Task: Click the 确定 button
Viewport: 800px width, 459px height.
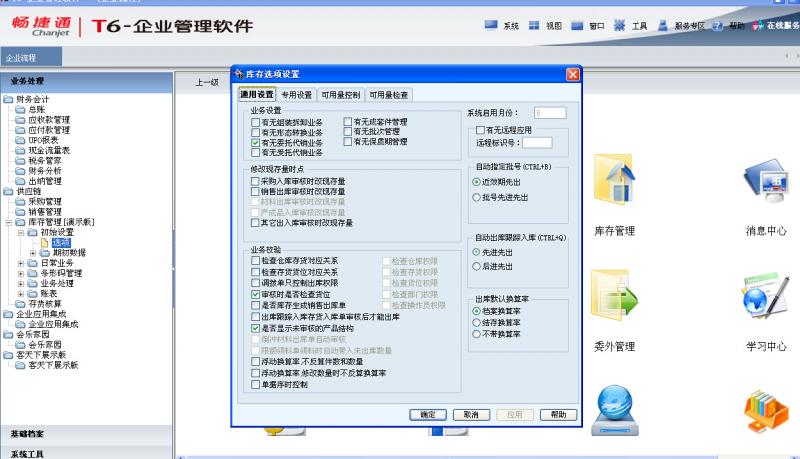Action: tap(428, 415)
